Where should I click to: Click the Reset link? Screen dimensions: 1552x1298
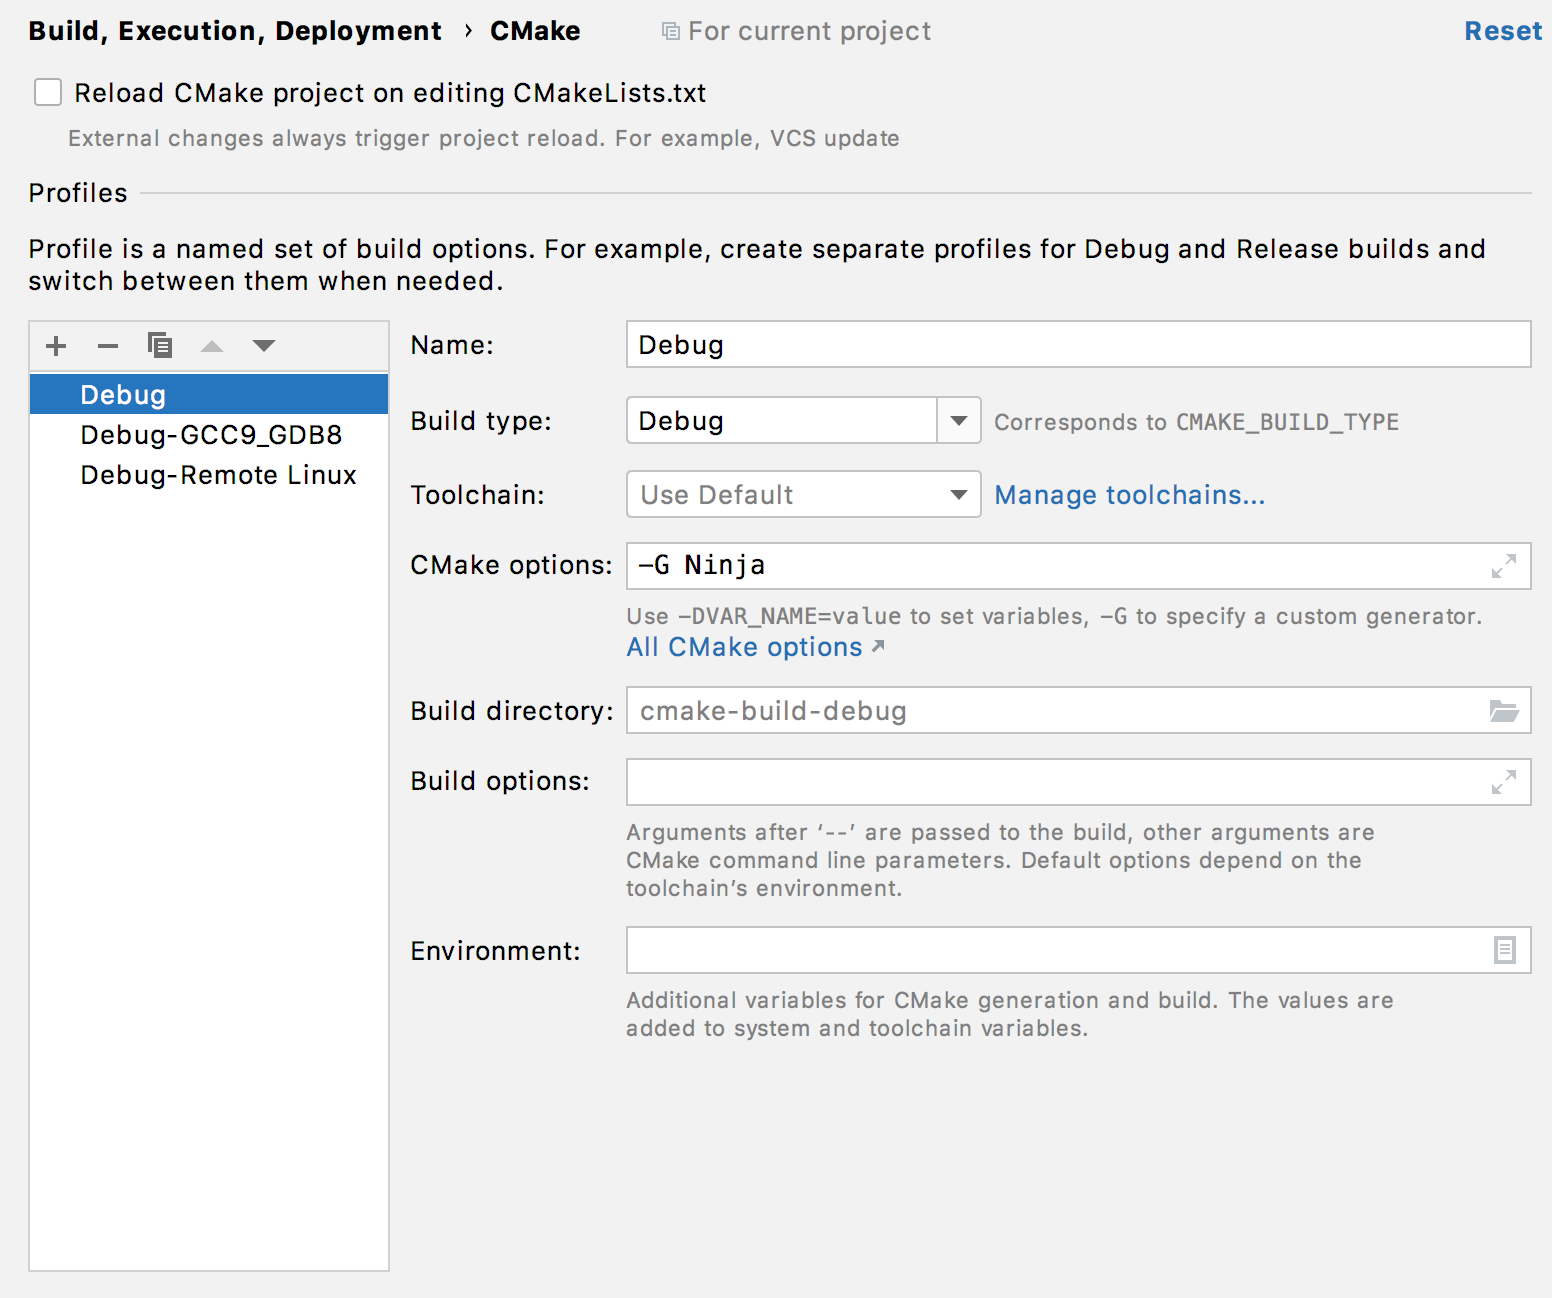click(x=1503, y=31)
